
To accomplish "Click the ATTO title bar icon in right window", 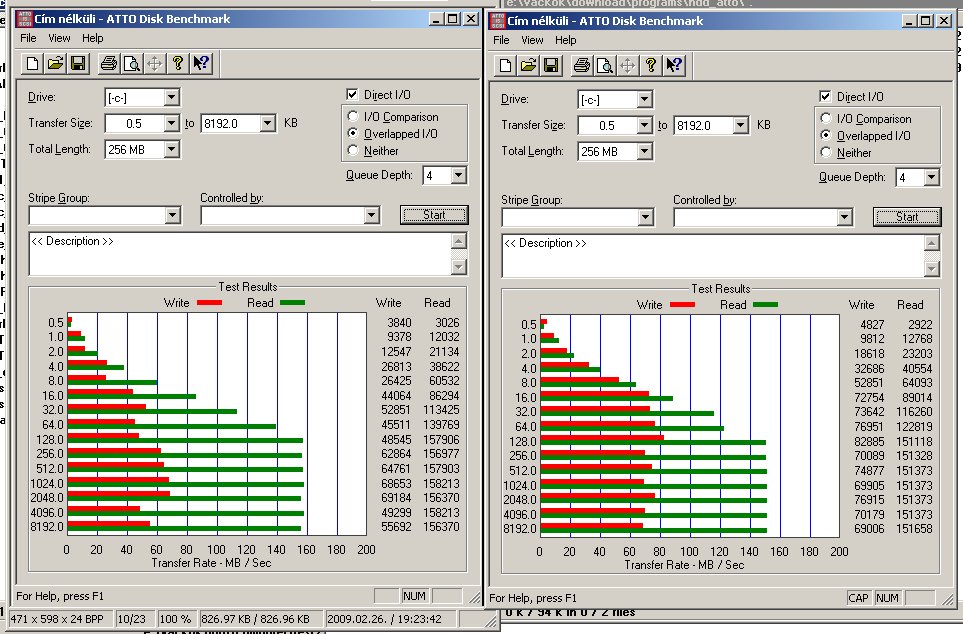I will click(x=497, y=21).
